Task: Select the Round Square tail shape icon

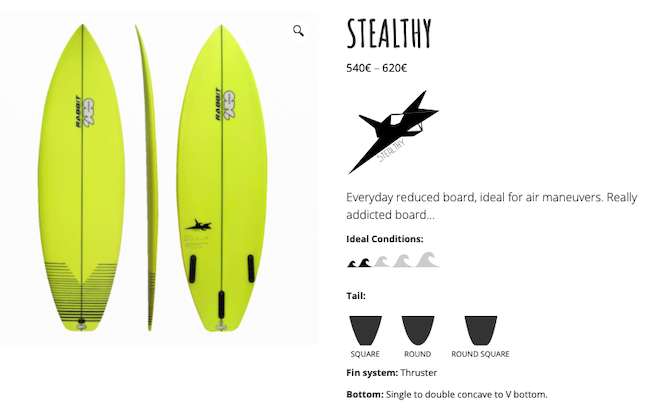Action: 480,330
